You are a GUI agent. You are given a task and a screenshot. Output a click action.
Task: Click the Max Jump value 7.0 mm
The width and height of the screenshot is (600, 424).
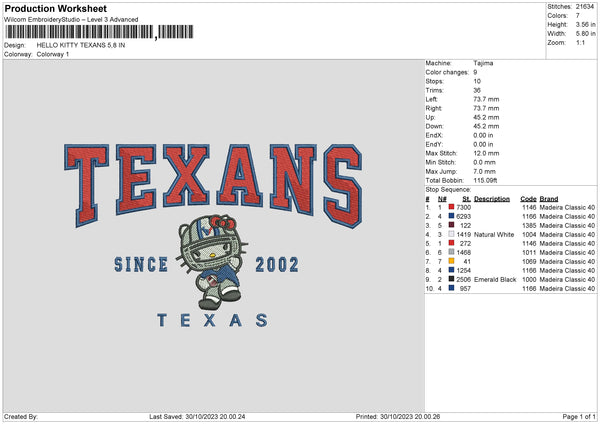[484, 171]
